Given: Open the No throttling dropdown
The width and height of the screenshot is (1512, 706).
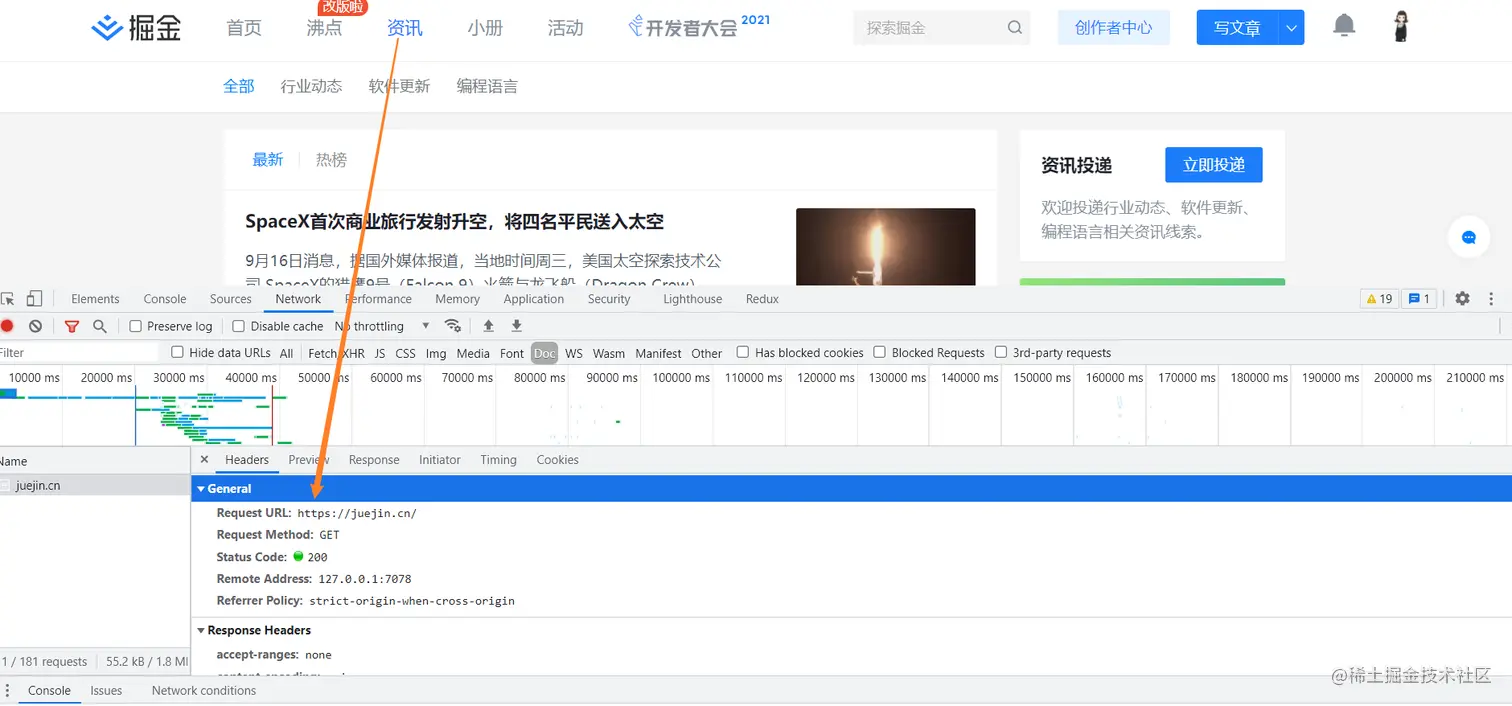Looking at the screenshot, I should tap(382, 326).
